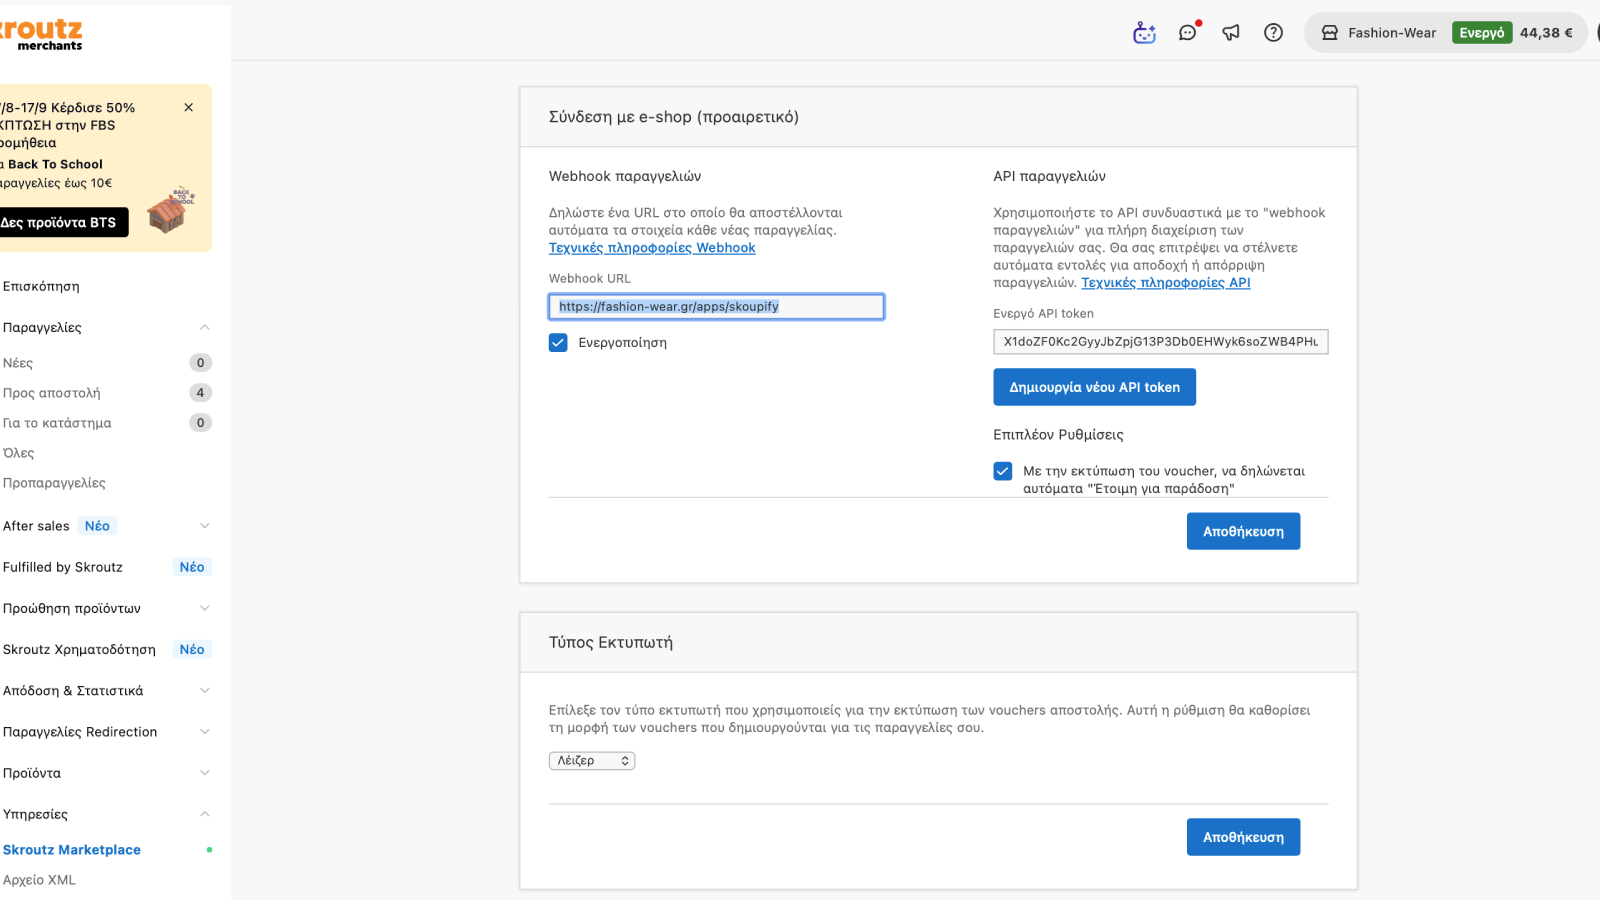Click the Ενεργό API token field

pyautogui.click(x=1160, y=342)
